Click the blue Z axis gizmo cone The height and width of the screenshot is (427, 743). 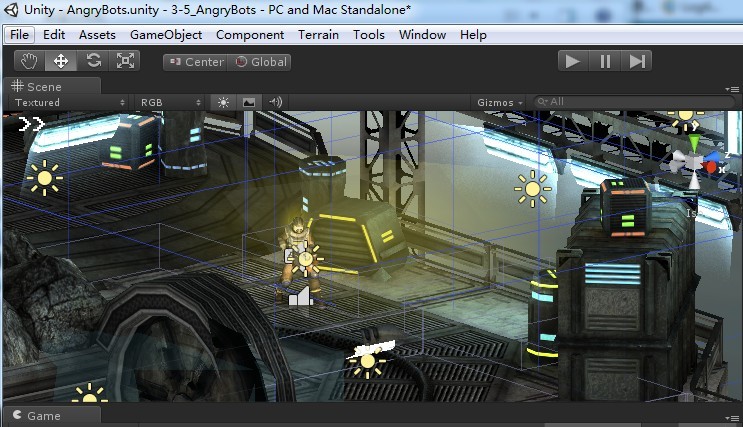[x=712, y=157]
